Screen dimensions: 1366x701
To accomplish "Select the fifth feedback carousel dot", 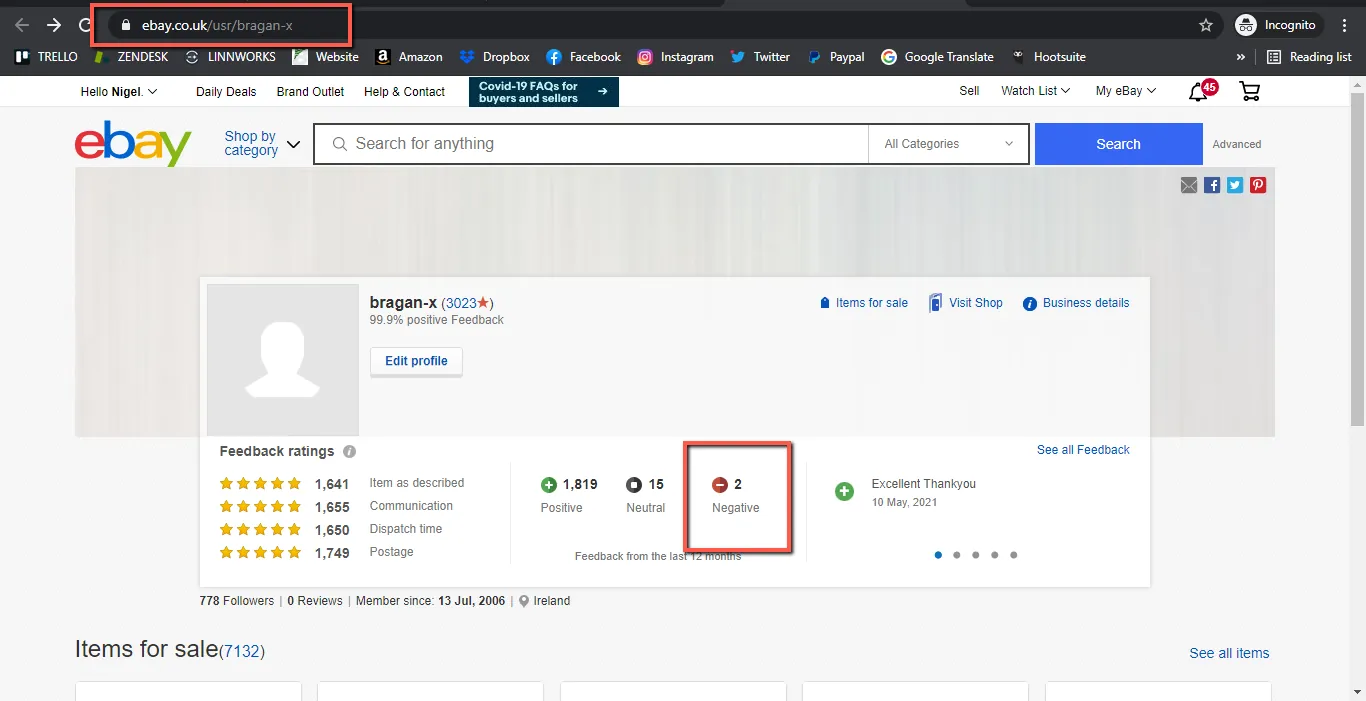I will 1014,555.
